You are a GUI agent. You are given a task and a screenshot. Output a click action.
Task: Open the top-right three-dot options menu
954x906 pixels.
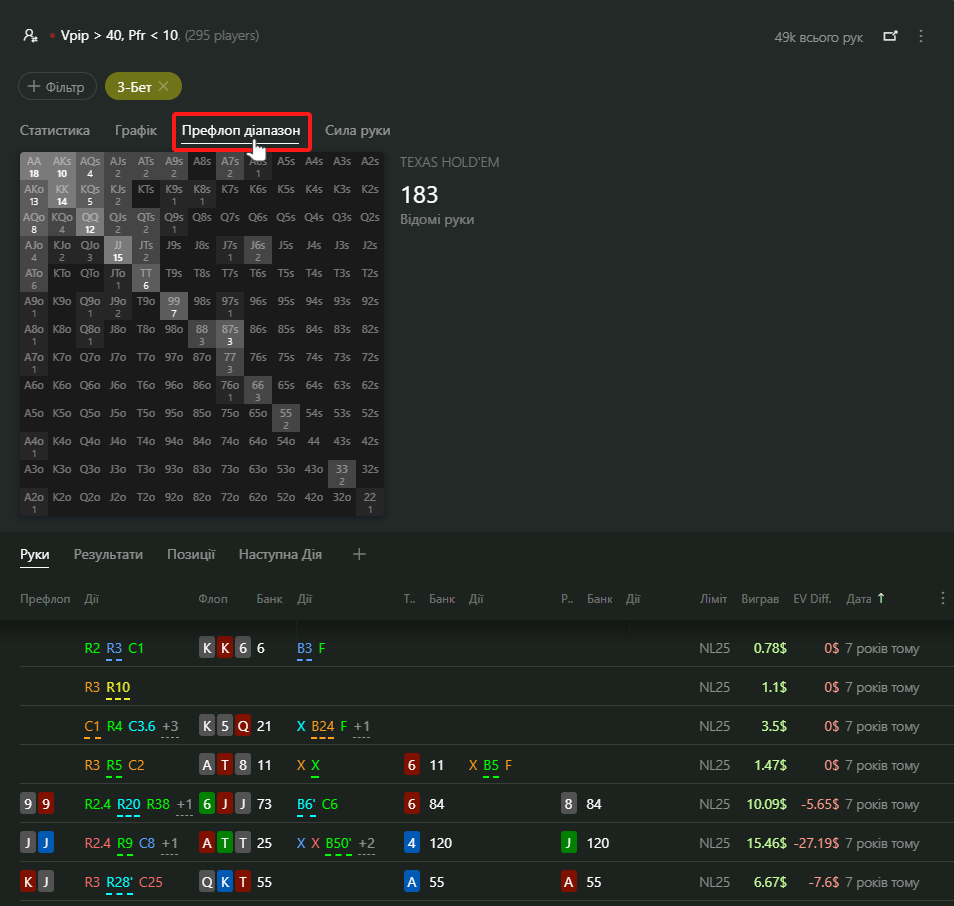point(921,37)
